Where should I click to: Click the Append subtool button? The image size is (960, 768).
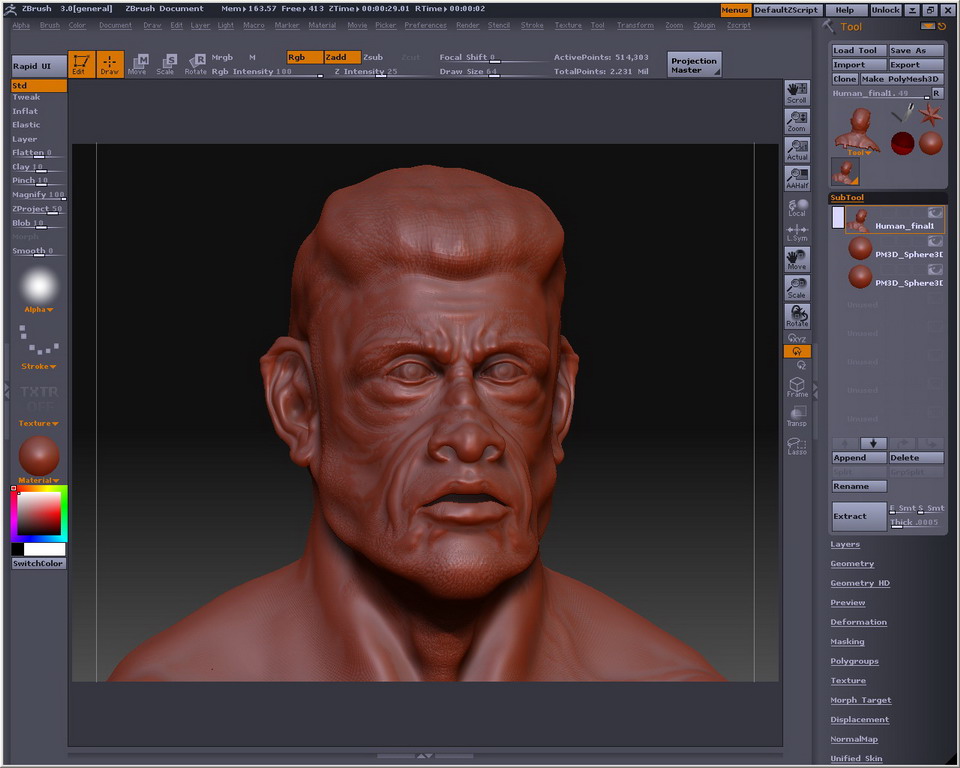click(x=858, y=457)
